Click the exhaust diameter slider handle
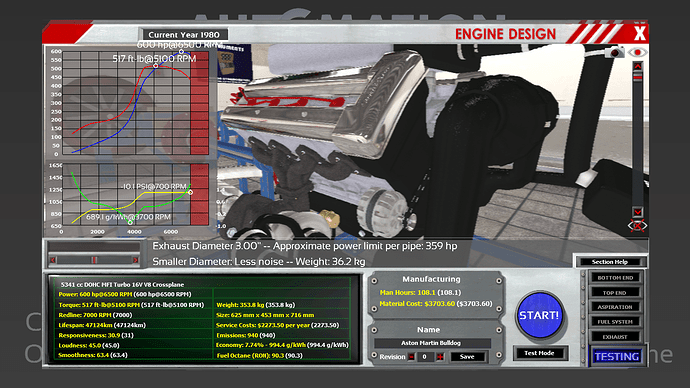The image size is (690, 388). tap(94, 260)
